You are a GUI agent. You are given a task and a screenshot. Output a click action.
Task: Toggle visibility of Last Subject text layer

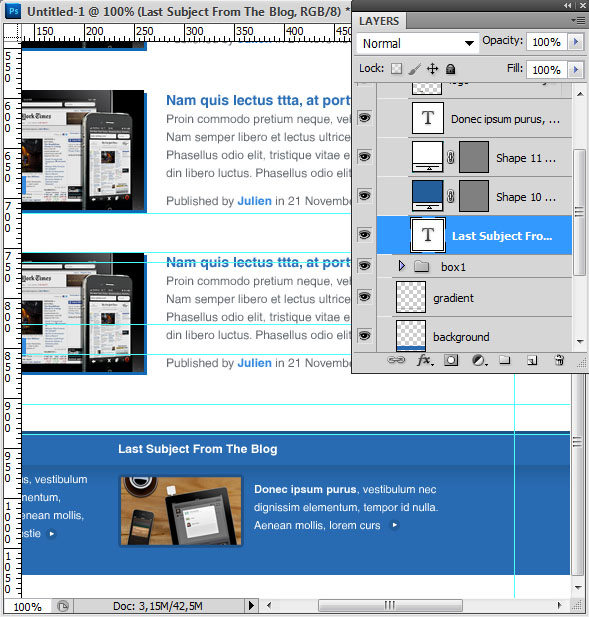click(364, 235)
